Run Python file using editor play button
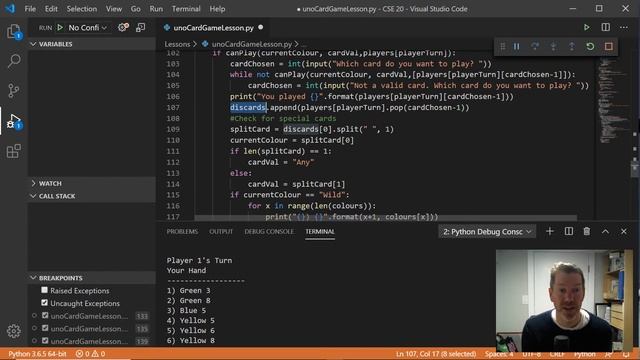This screenshot has height=360, width=640. (x=587, y=27)
